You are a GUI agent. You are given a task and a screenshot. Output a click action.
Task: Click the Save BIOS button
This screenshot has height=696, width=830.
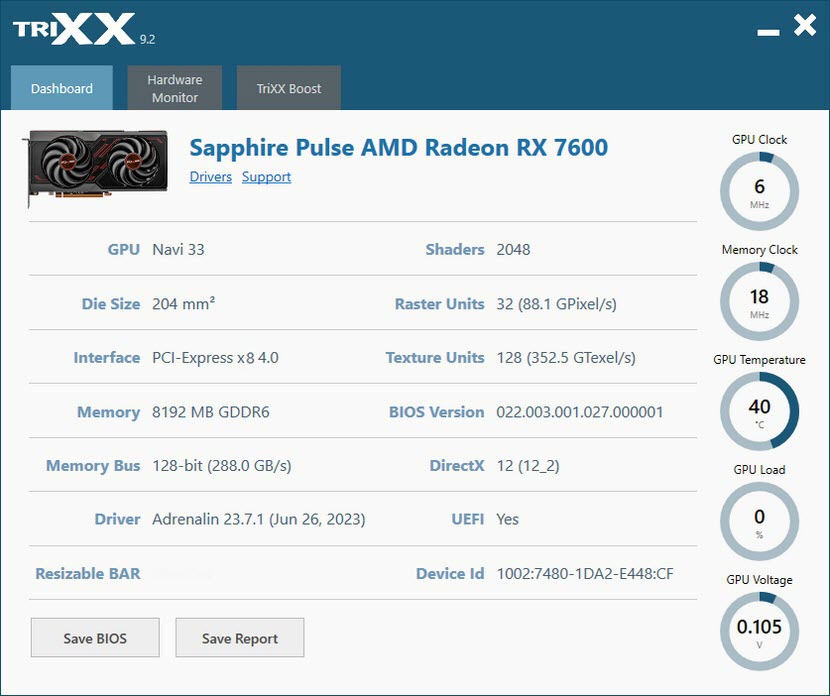coord(95,638)
